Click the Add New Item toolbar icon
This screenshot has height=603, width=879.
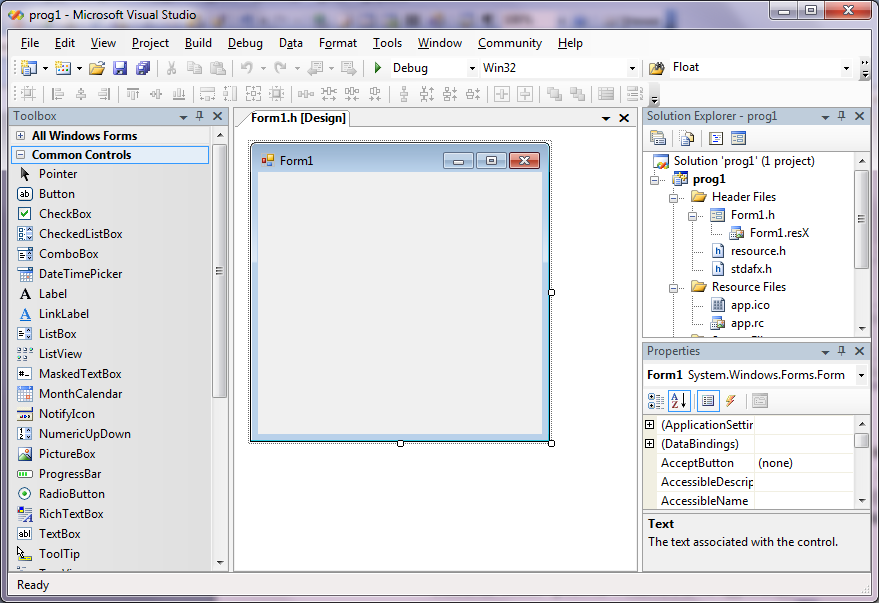(x=63, y=68)
